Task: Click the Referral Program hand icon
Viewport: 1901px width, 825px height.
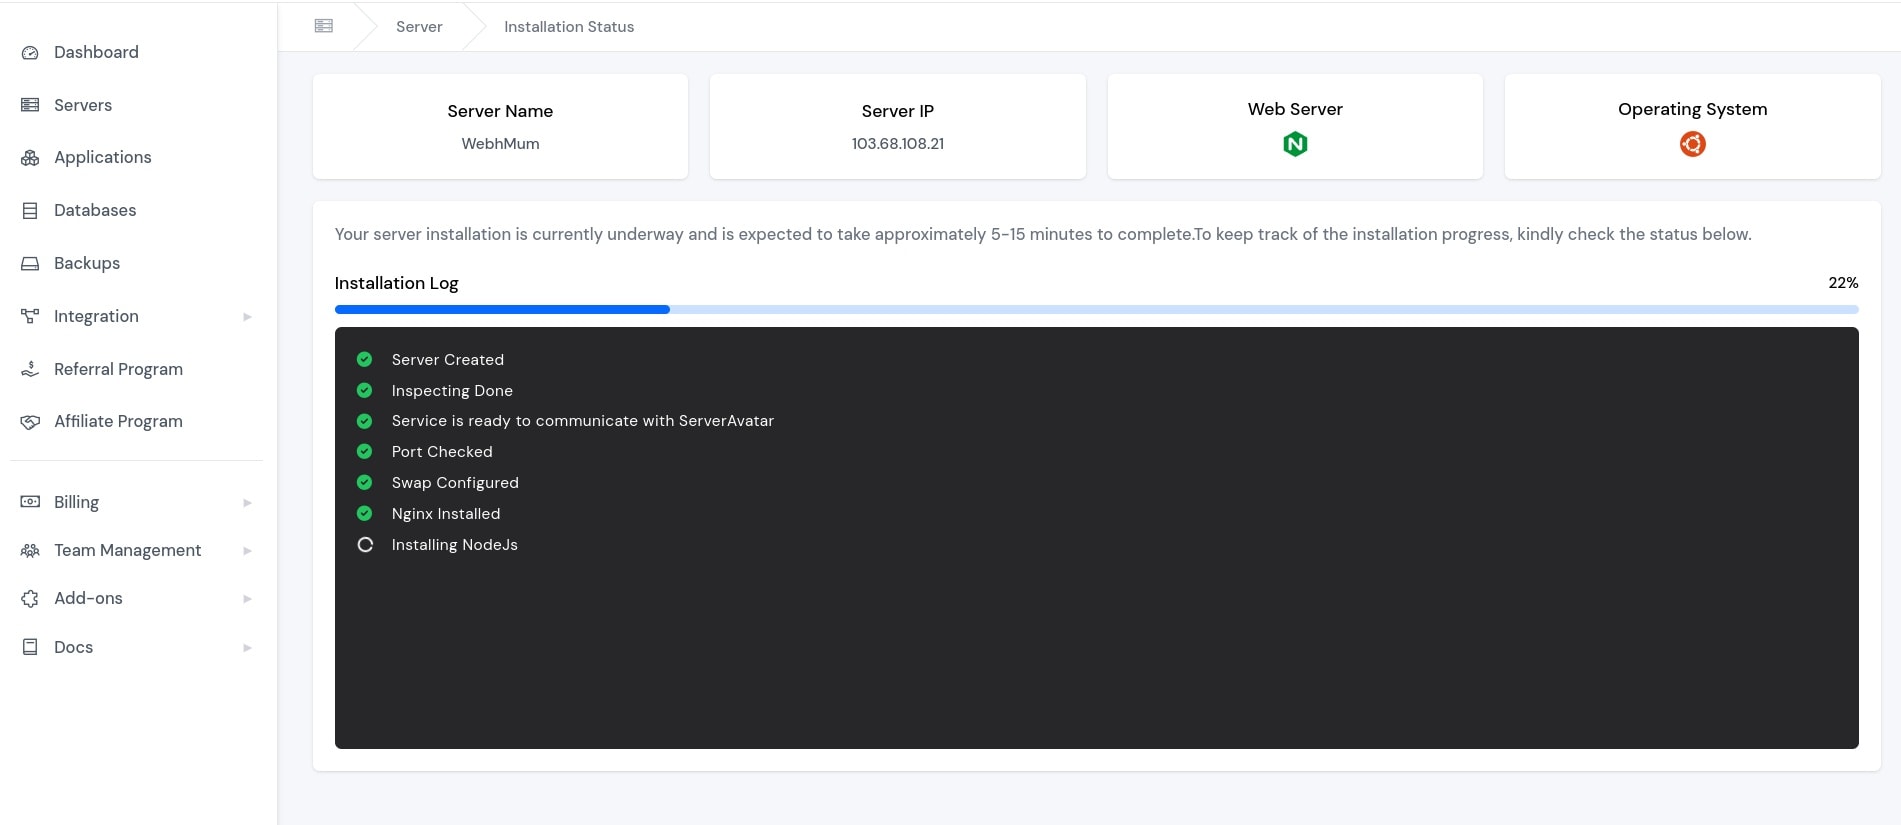Action: (x=30, y=369)
